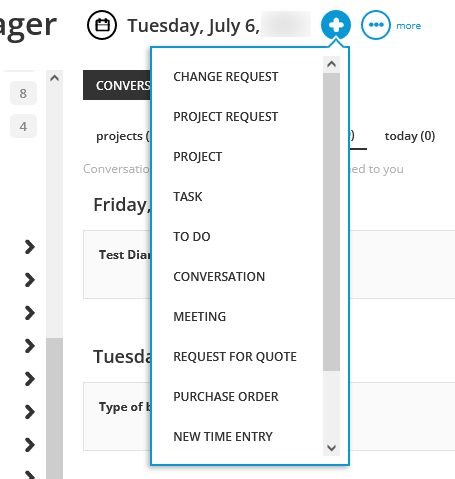Click the calendar icon beside the date
Screen dimensions: 455x479
click(x=102, y=25)
